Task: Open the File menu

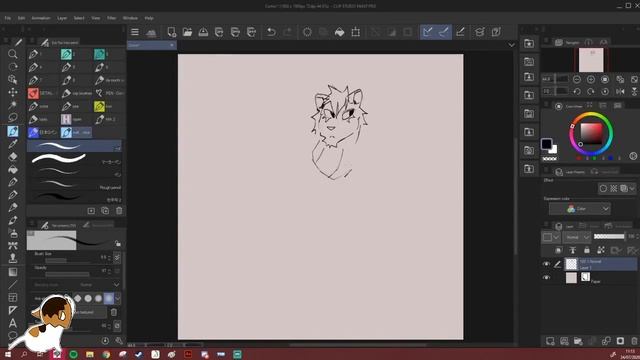Action: [x=8, y=18]
